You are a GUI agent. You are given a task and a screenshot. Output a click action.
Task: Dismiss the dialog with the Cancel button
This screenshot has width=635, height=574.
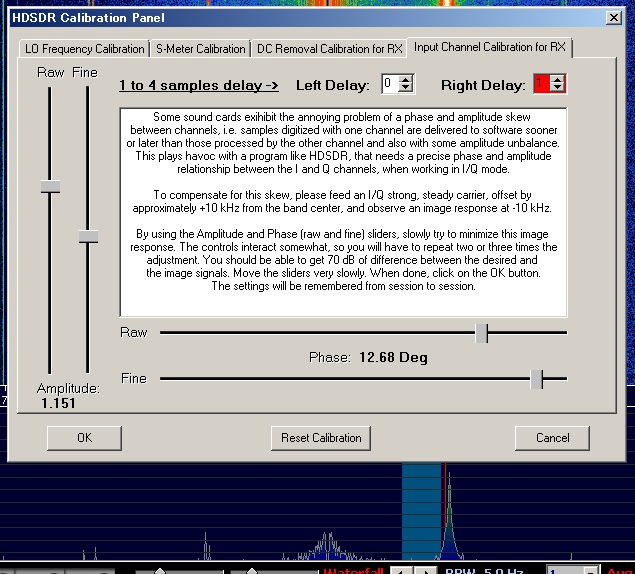point(552,438)
